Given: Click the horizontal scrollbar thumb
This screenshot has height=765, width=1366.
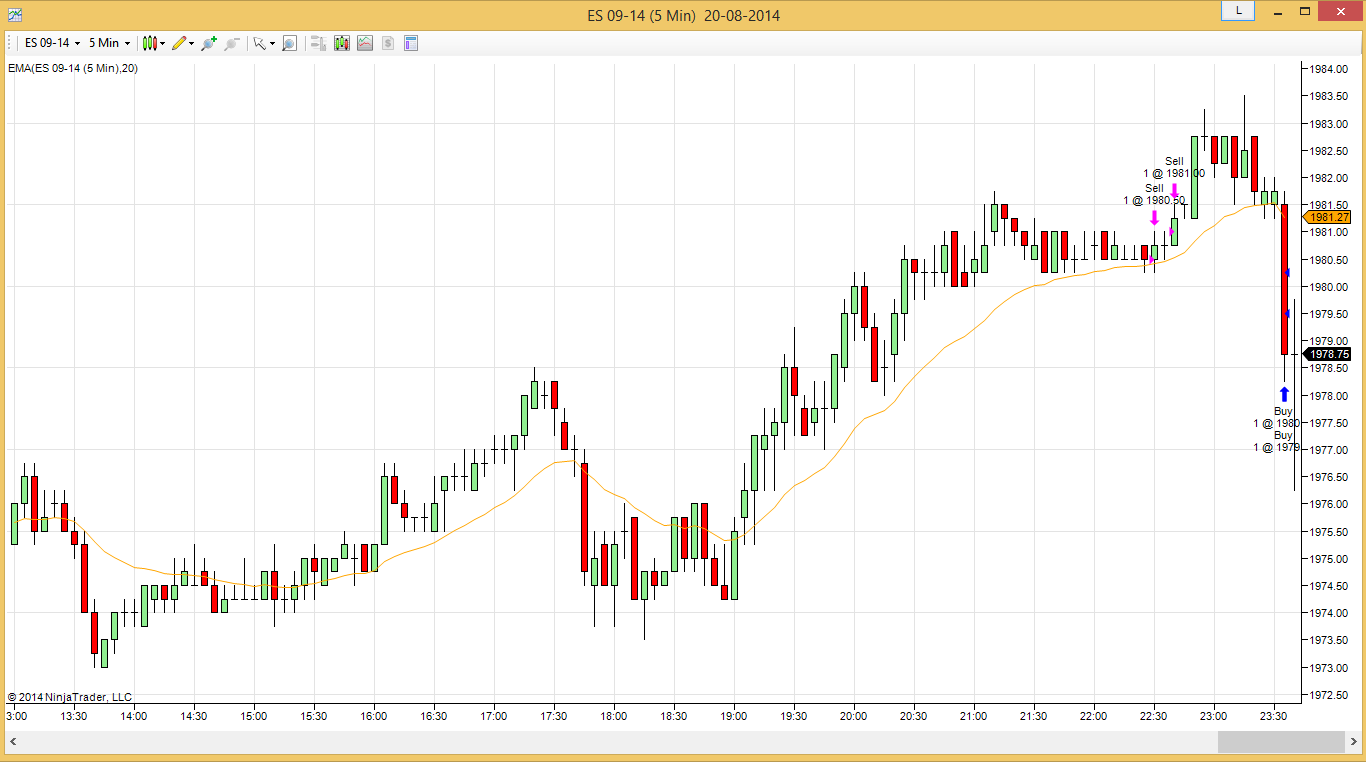Looking at the screenshot, I should click(1281, 741).
